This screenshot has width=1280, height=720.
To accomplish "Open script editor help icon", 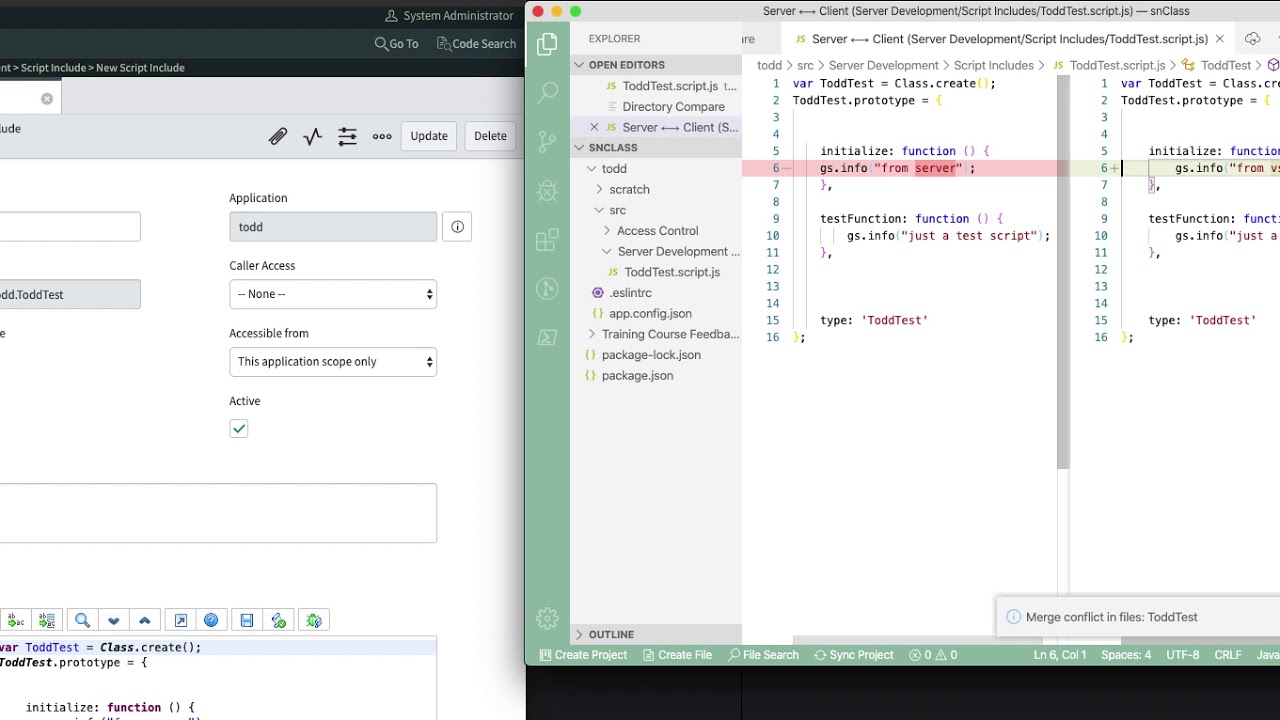I will click(x=211, y=621).
